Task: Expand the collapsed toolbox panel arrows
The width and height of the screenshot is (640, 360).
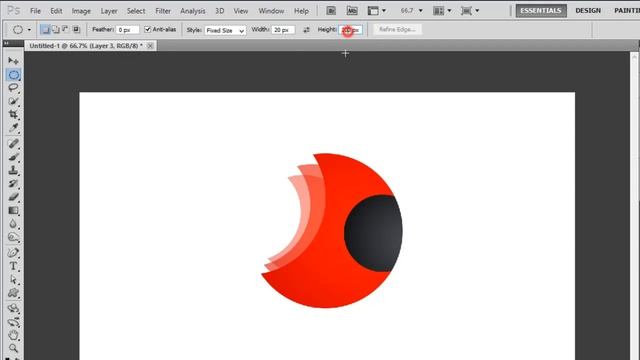Action: (x=6, y=43)
